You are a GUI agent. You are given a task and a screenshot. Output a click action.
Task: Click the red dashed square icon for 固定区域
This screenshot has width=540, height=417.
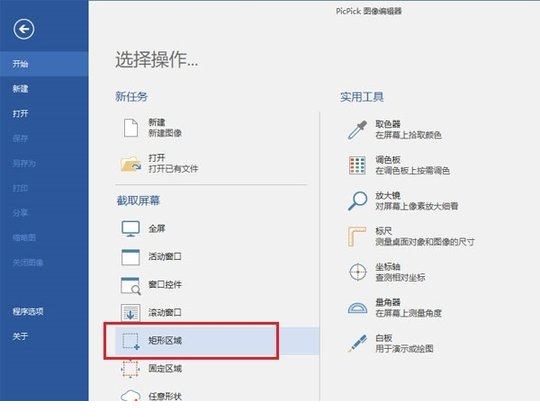[x=131, y=369]
